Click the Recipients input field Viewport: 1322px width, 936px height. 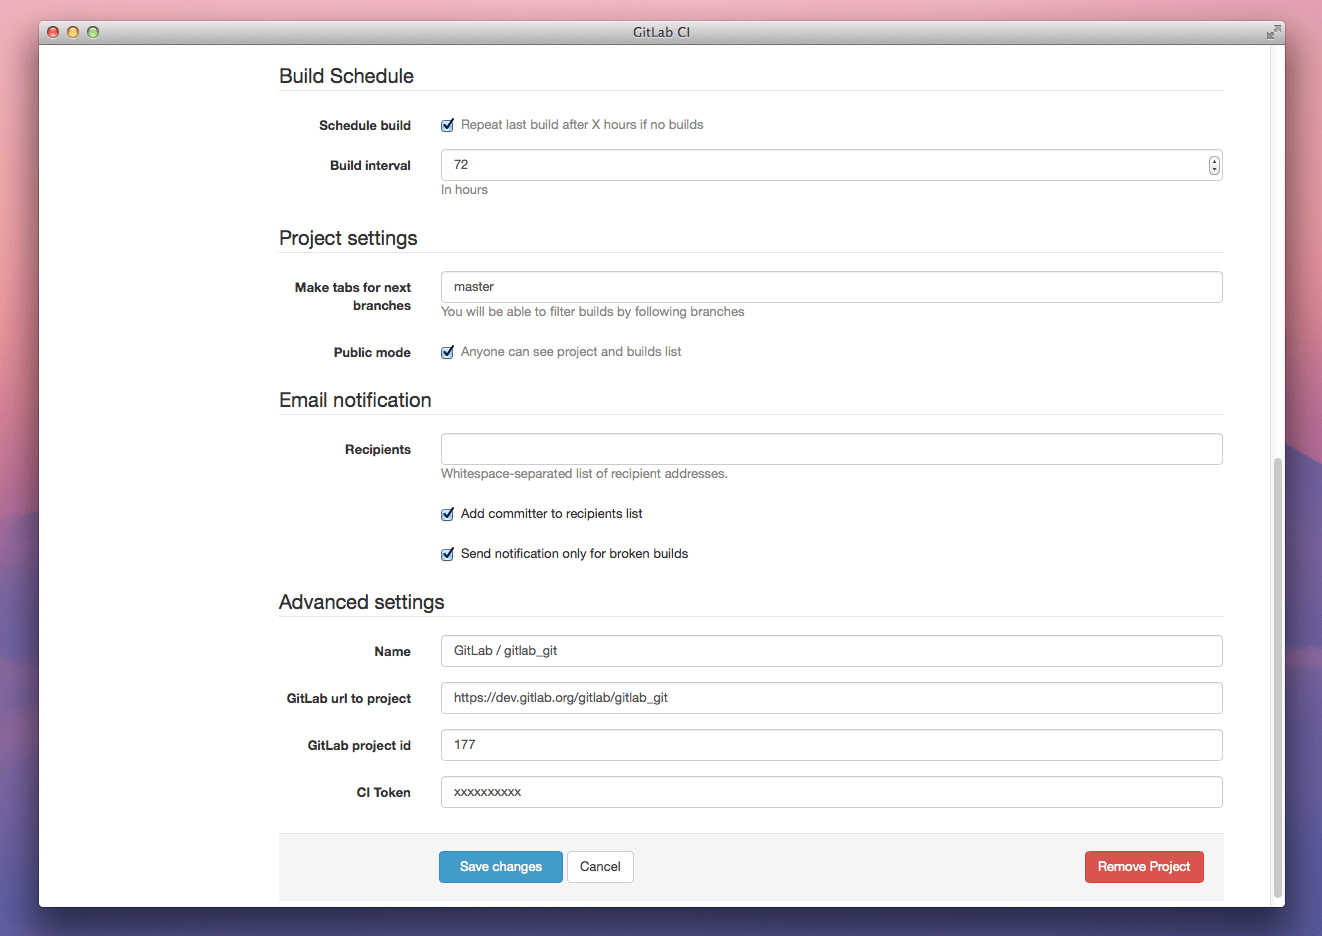[x=830, y=449]
